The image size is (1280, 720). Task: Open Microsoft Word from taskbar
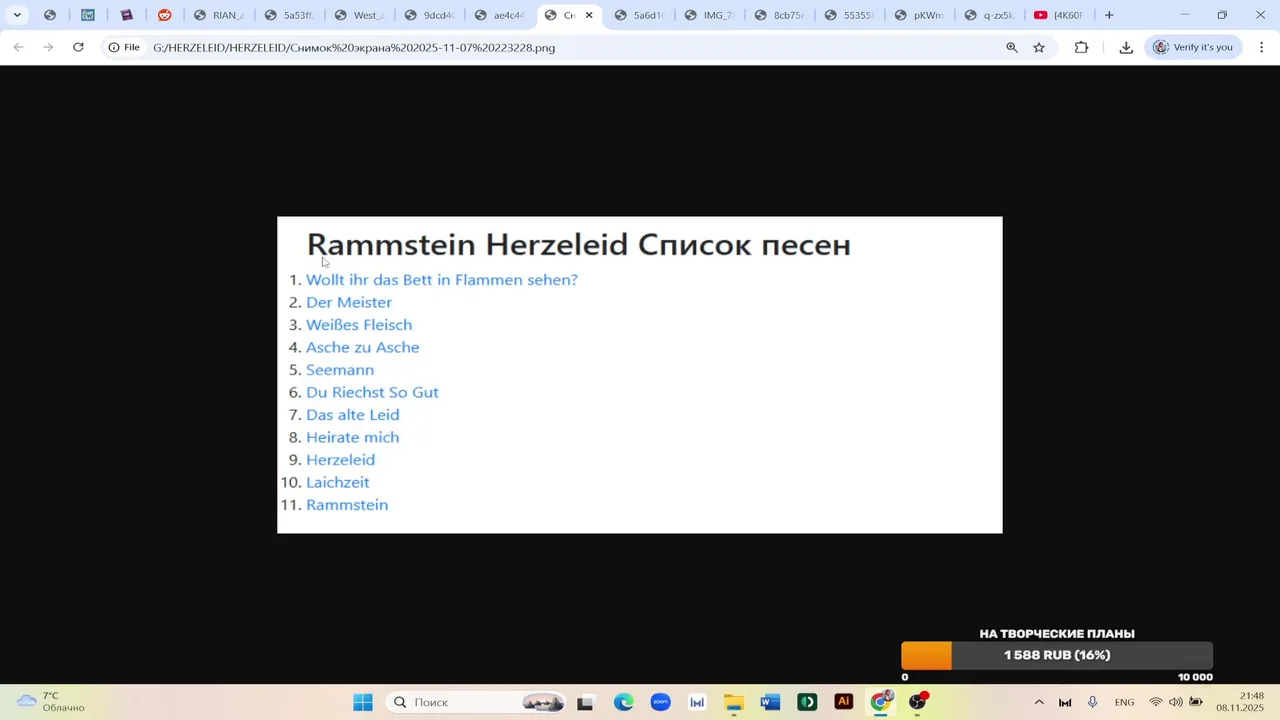(770, 702)
